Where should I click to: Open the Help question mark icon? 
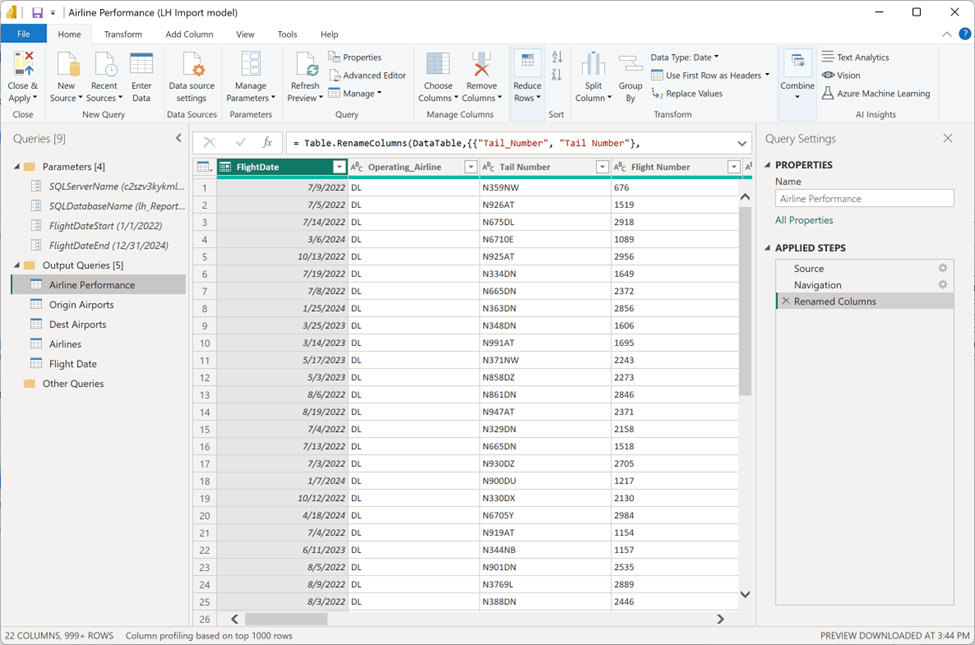965,34
